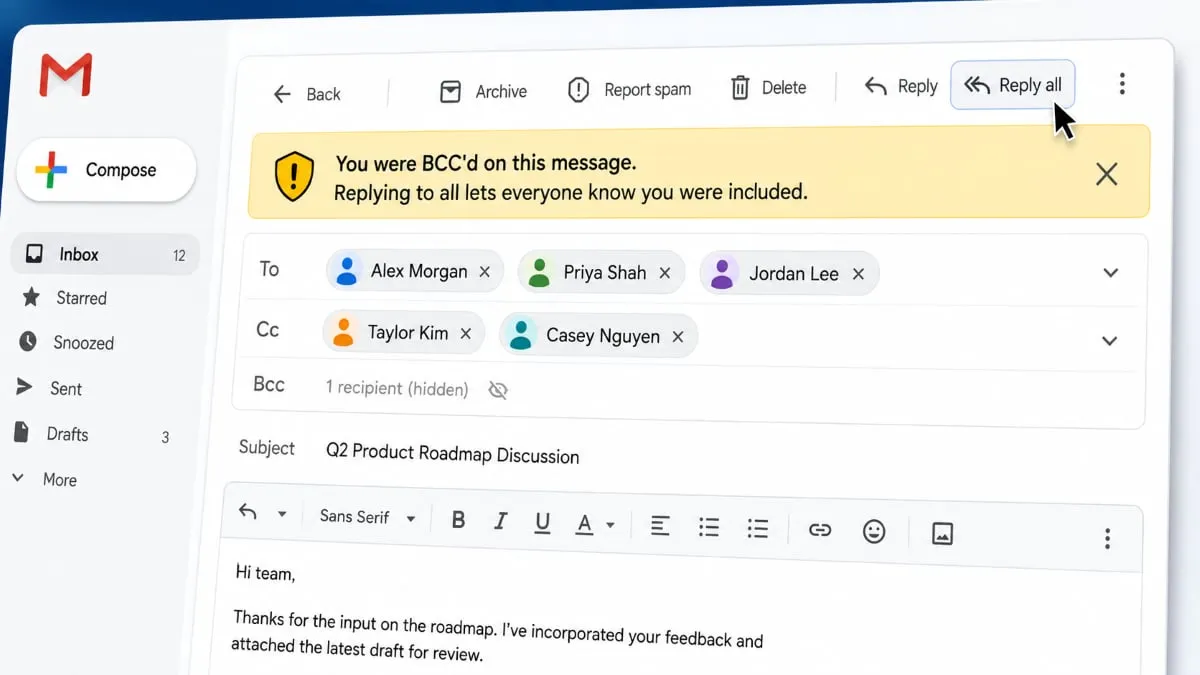Archive this message

tap(483, 92)
